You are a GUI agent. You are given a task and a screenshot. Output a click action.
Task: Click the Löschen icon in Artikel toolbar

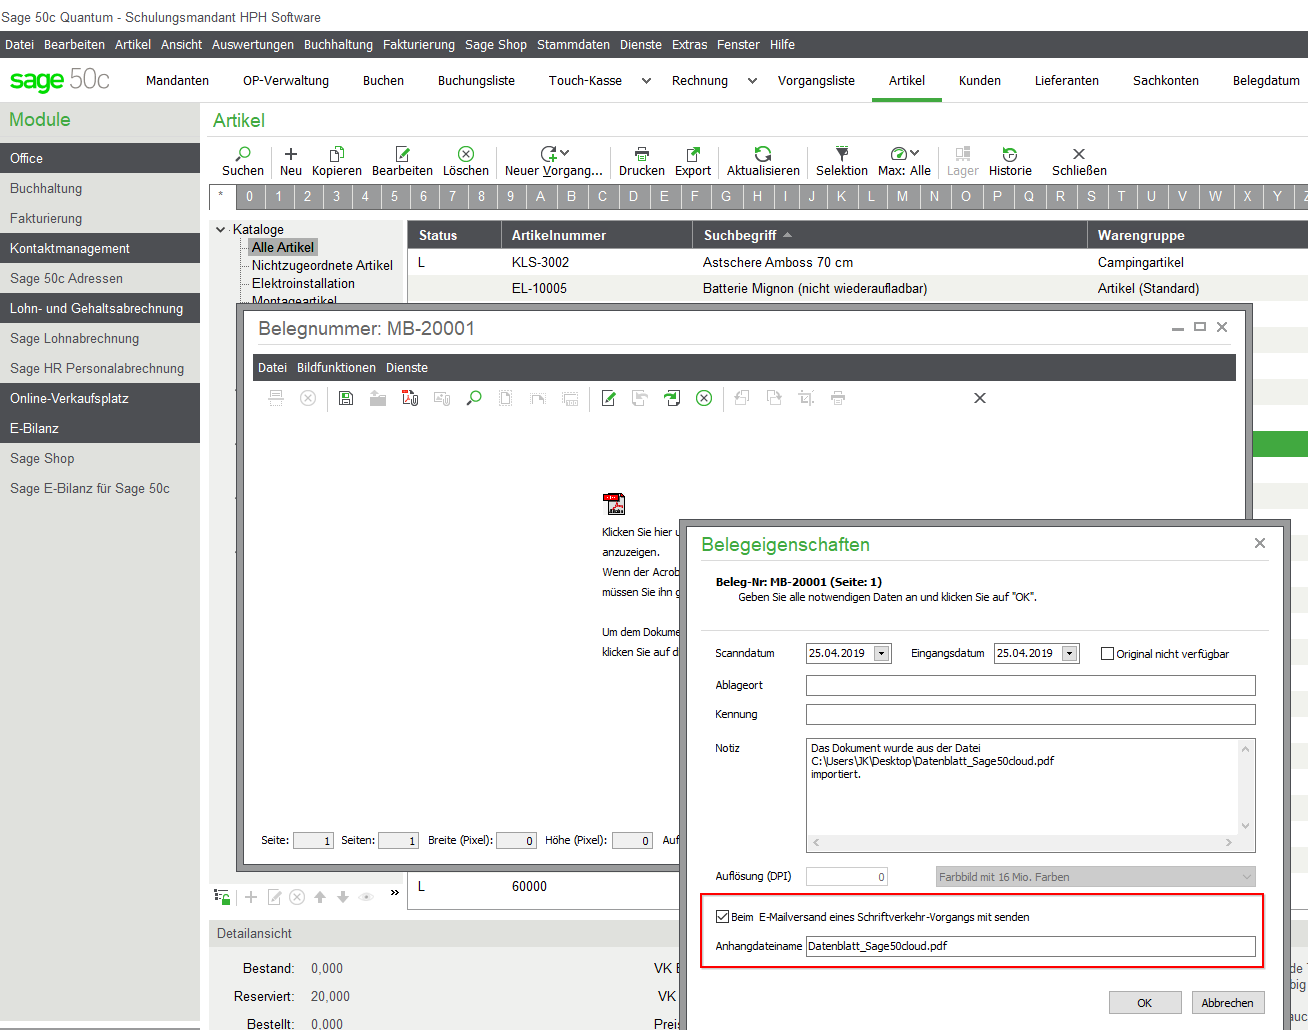[466, 154]
